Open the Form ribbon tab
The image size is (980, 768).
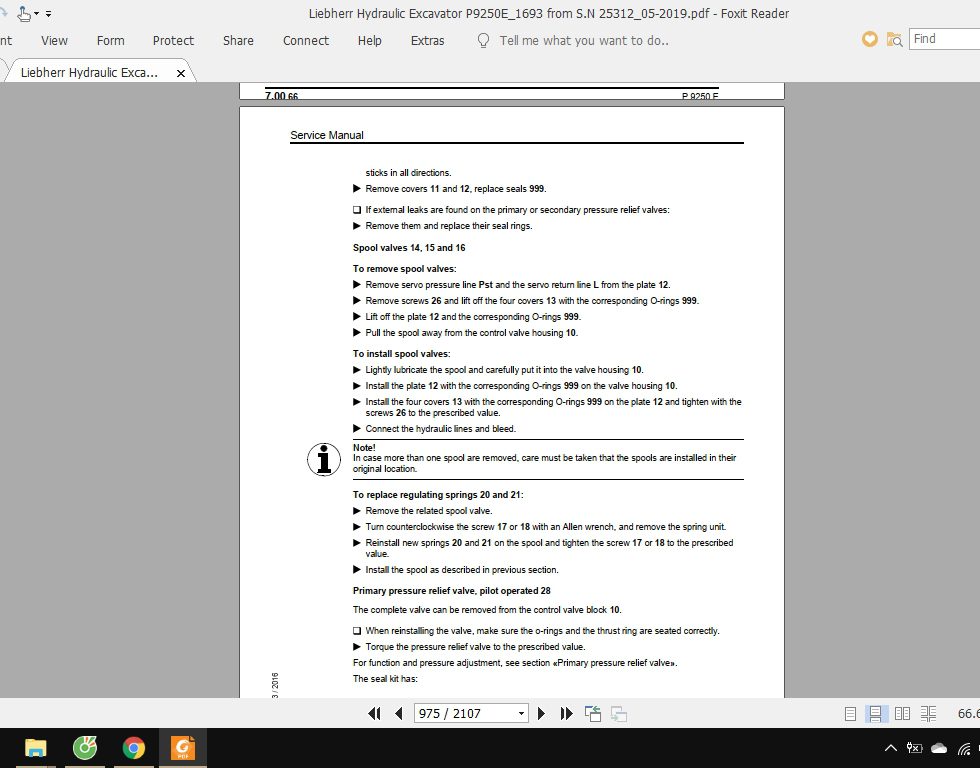(x=111, y=41)
